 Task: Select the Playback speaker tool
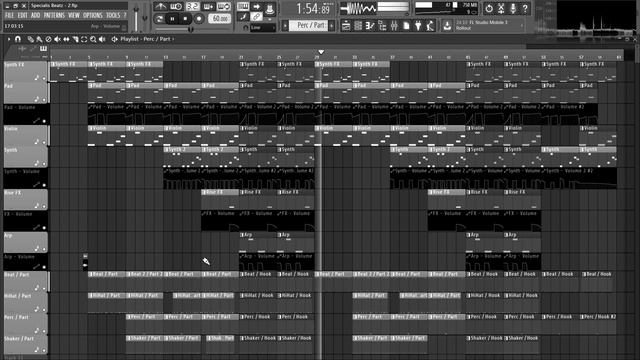point(102,39)
